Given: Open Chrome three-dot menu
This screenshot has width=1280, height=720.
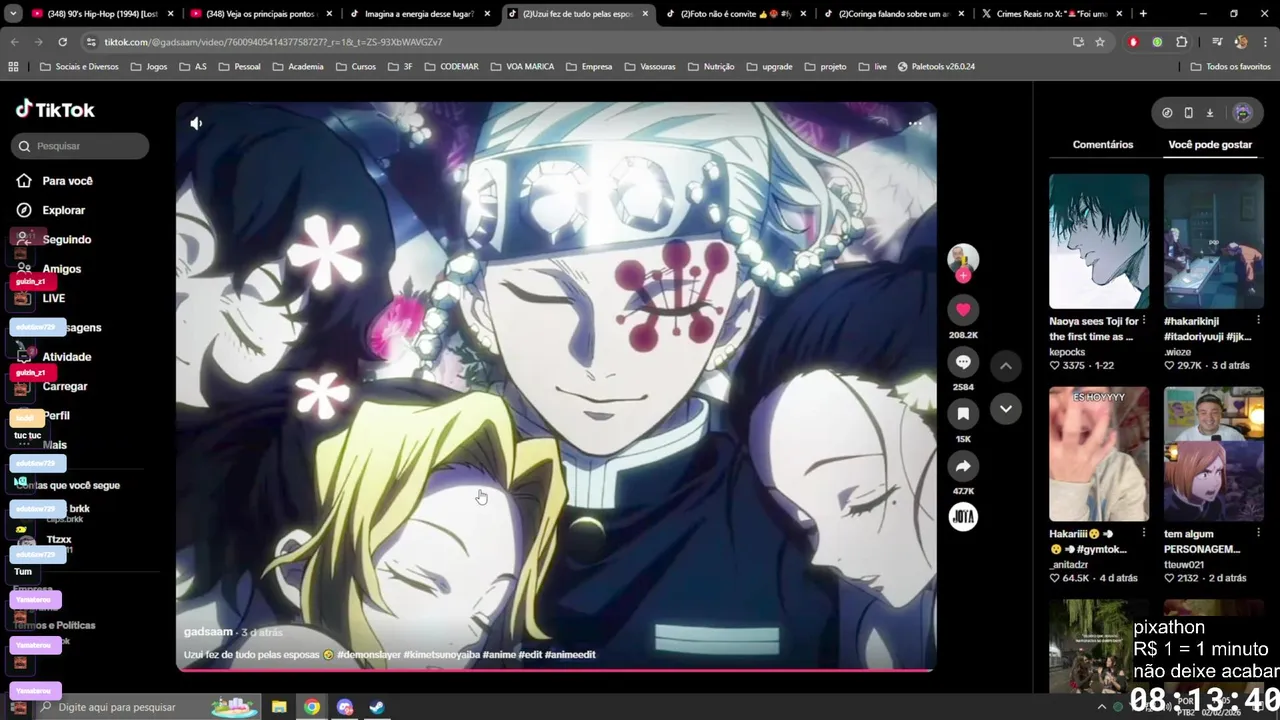Looking at the screenshot, I should 1264,42.
